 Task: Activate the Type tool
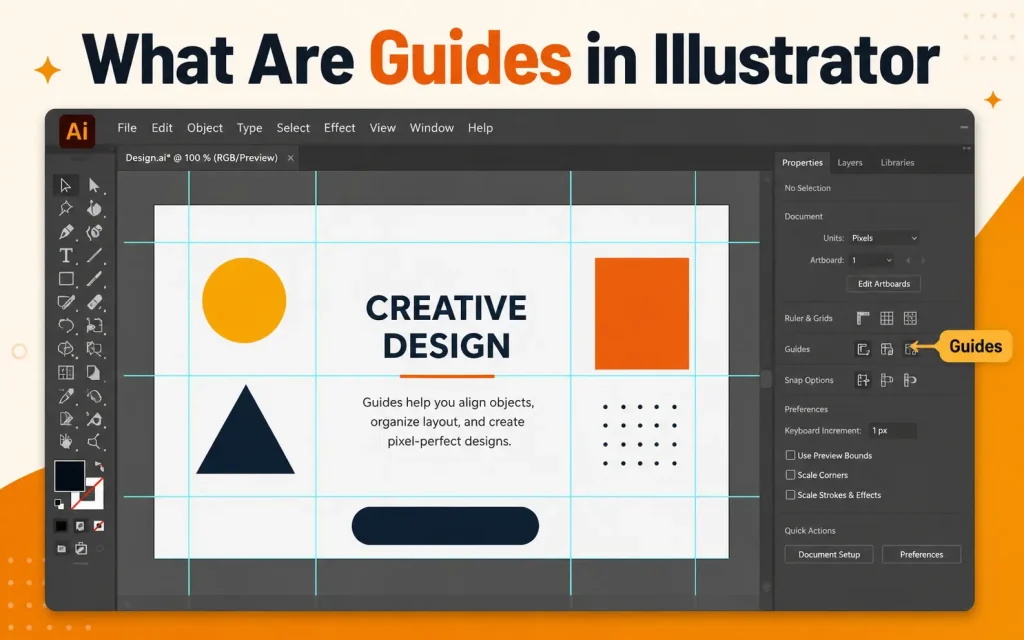point(65,255)
